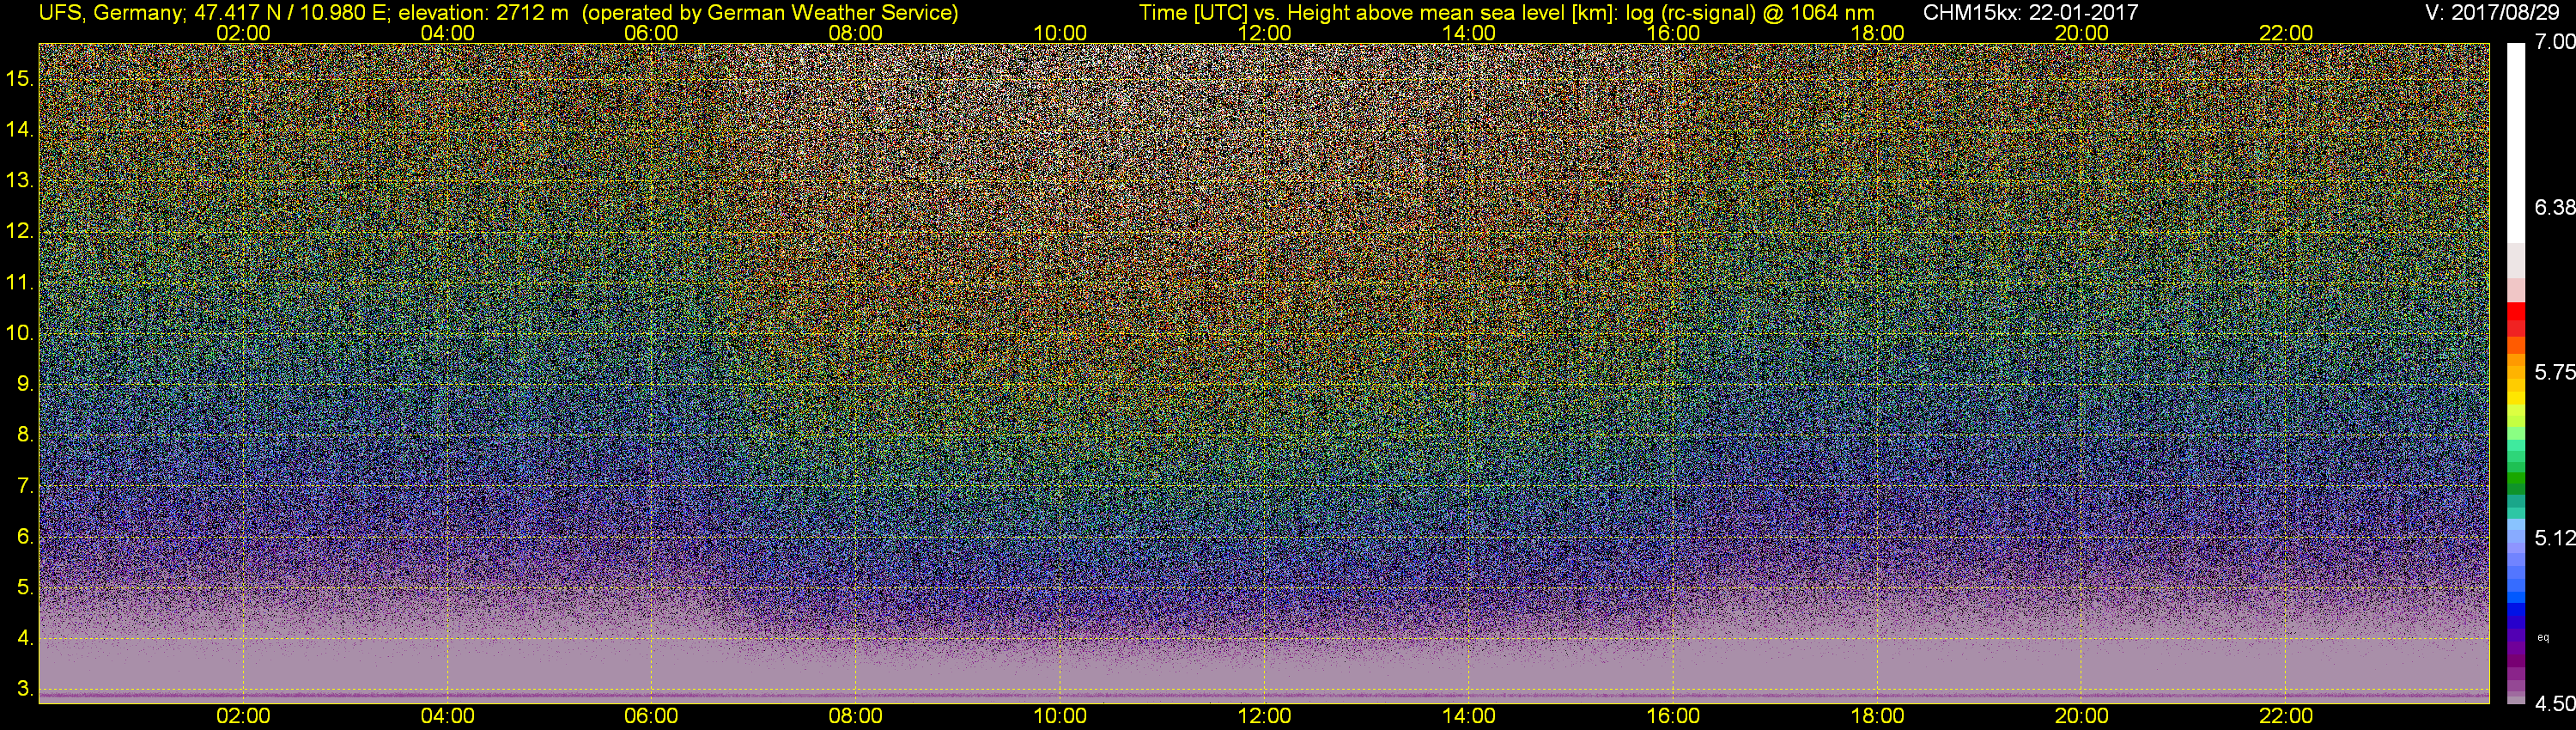Click the "4.50" colorbar minimum value
The image size is (2576, 730).
coord(2555,704)
